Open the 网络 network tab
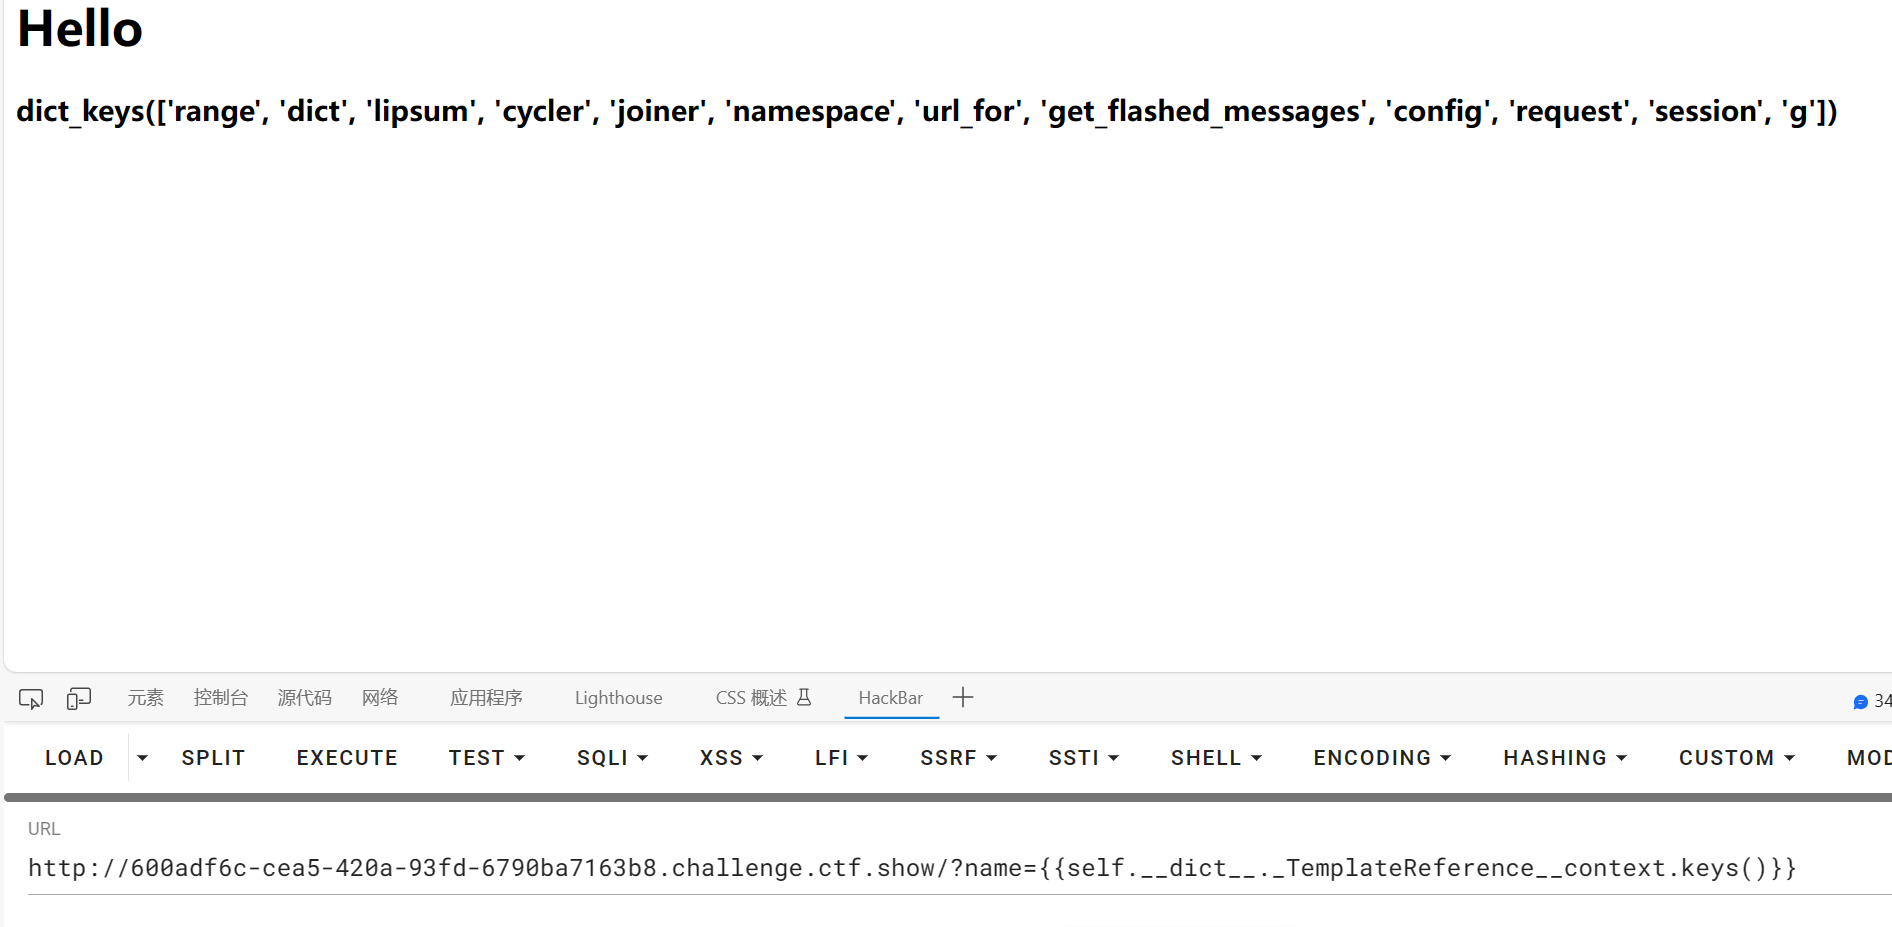Screen dimensions: 1892x927 click(380, 698)
